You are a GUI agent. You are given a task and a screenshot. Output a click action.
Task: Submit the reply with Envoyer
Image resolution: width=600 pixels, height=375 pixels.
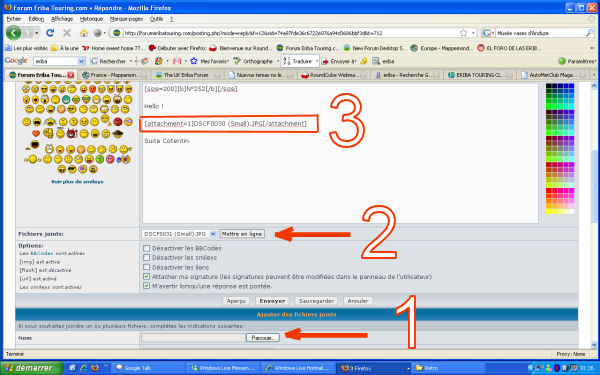pos(272,301)
